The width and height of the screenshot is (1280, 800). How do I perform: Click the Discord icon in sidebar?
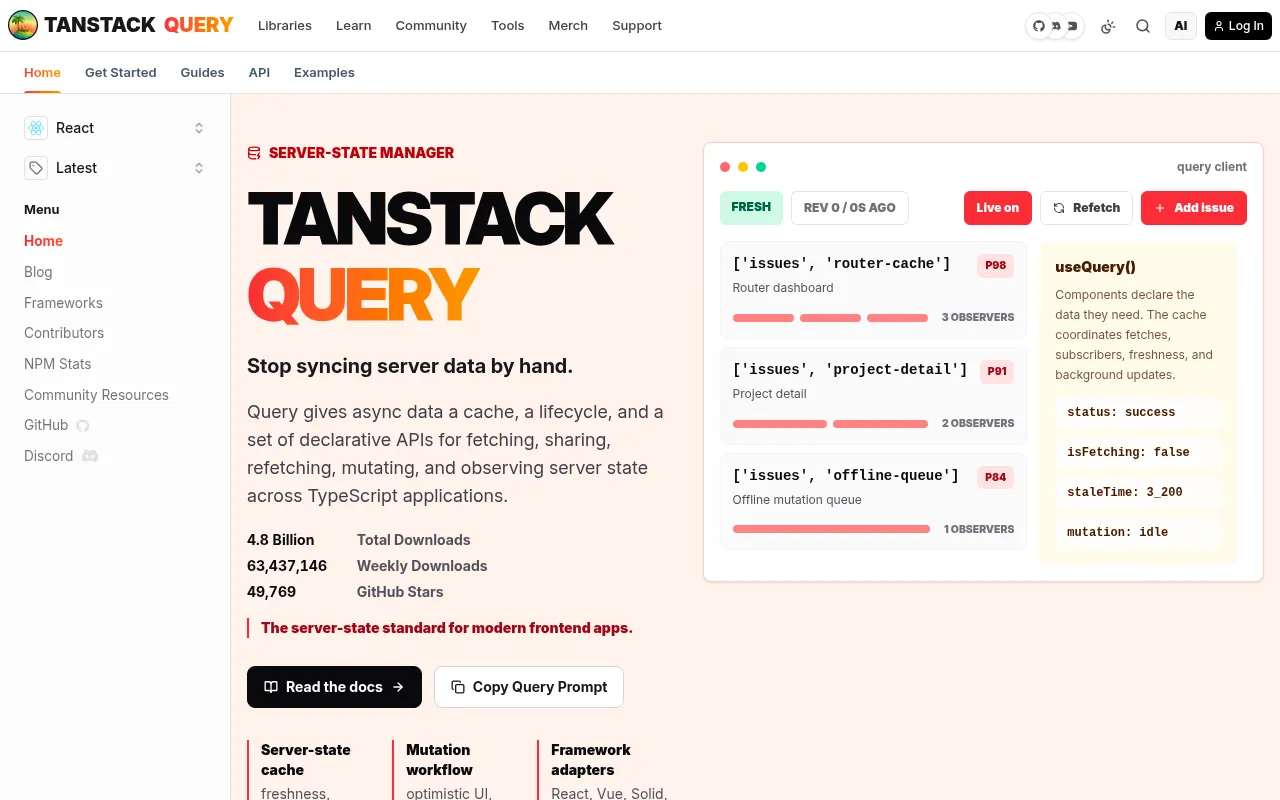pos(90,456)
